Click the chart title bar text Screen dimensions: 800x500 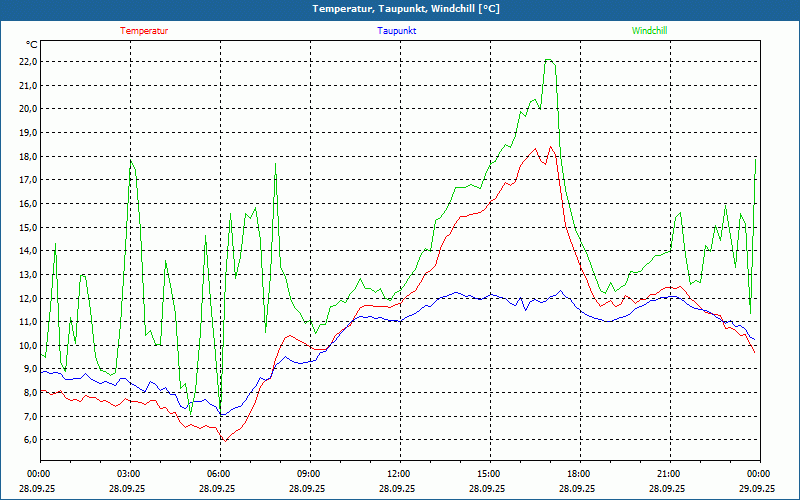[399, 9]
